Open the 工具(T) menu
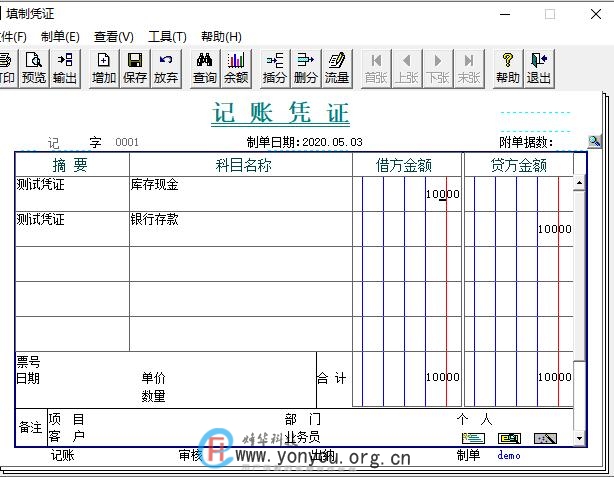The image size is (614, 477). [x=167, y=37]
